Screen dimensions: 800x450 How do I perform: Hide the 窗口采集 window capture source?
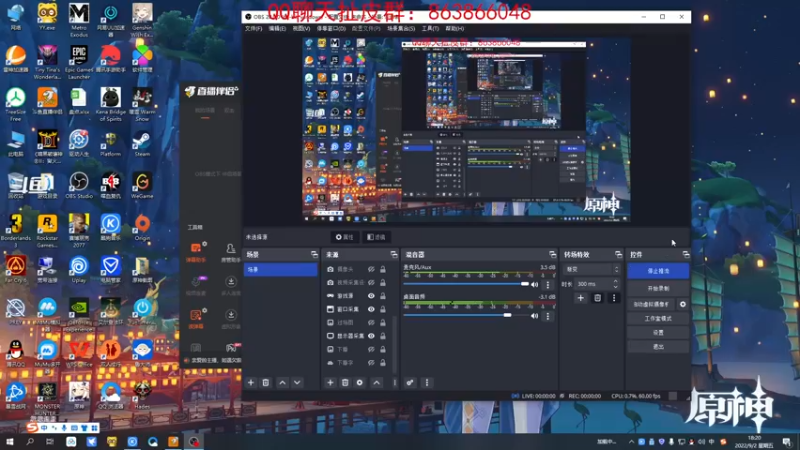tap(371, 309)
